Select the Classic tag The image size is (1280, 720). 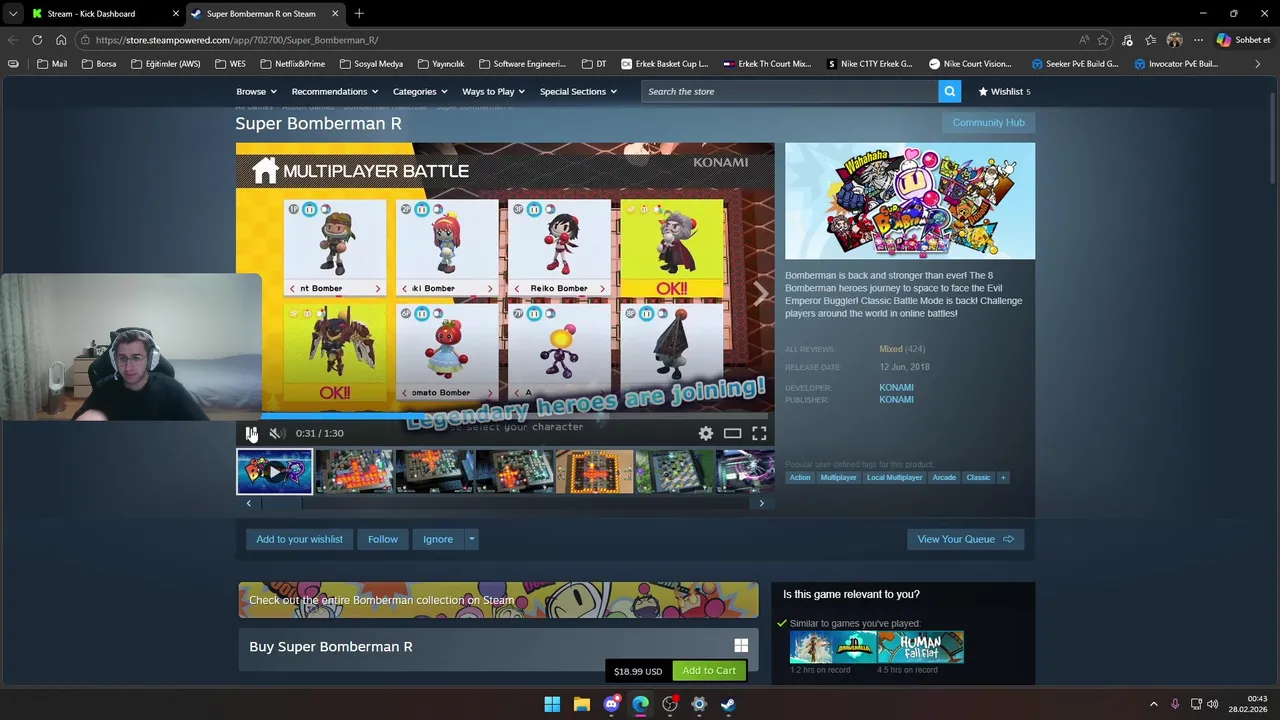[x=978, y=477]
